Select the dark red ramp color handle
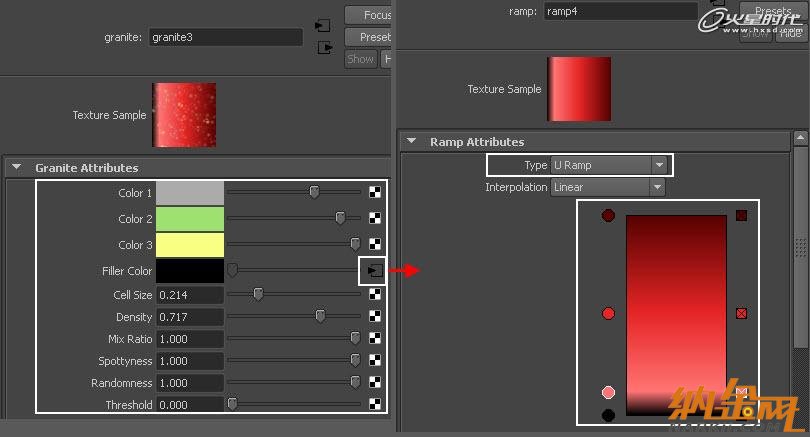This screenshot has width=810, height=437. click(608, 215)
